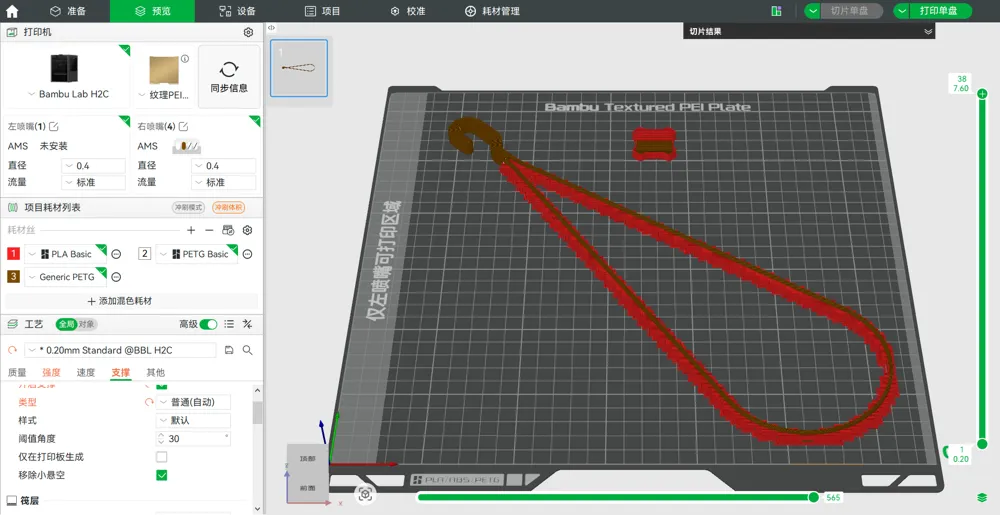1000x515 pixels.
Task: Collapse the left sidebar toggle arrow
Action: (271, 28)
